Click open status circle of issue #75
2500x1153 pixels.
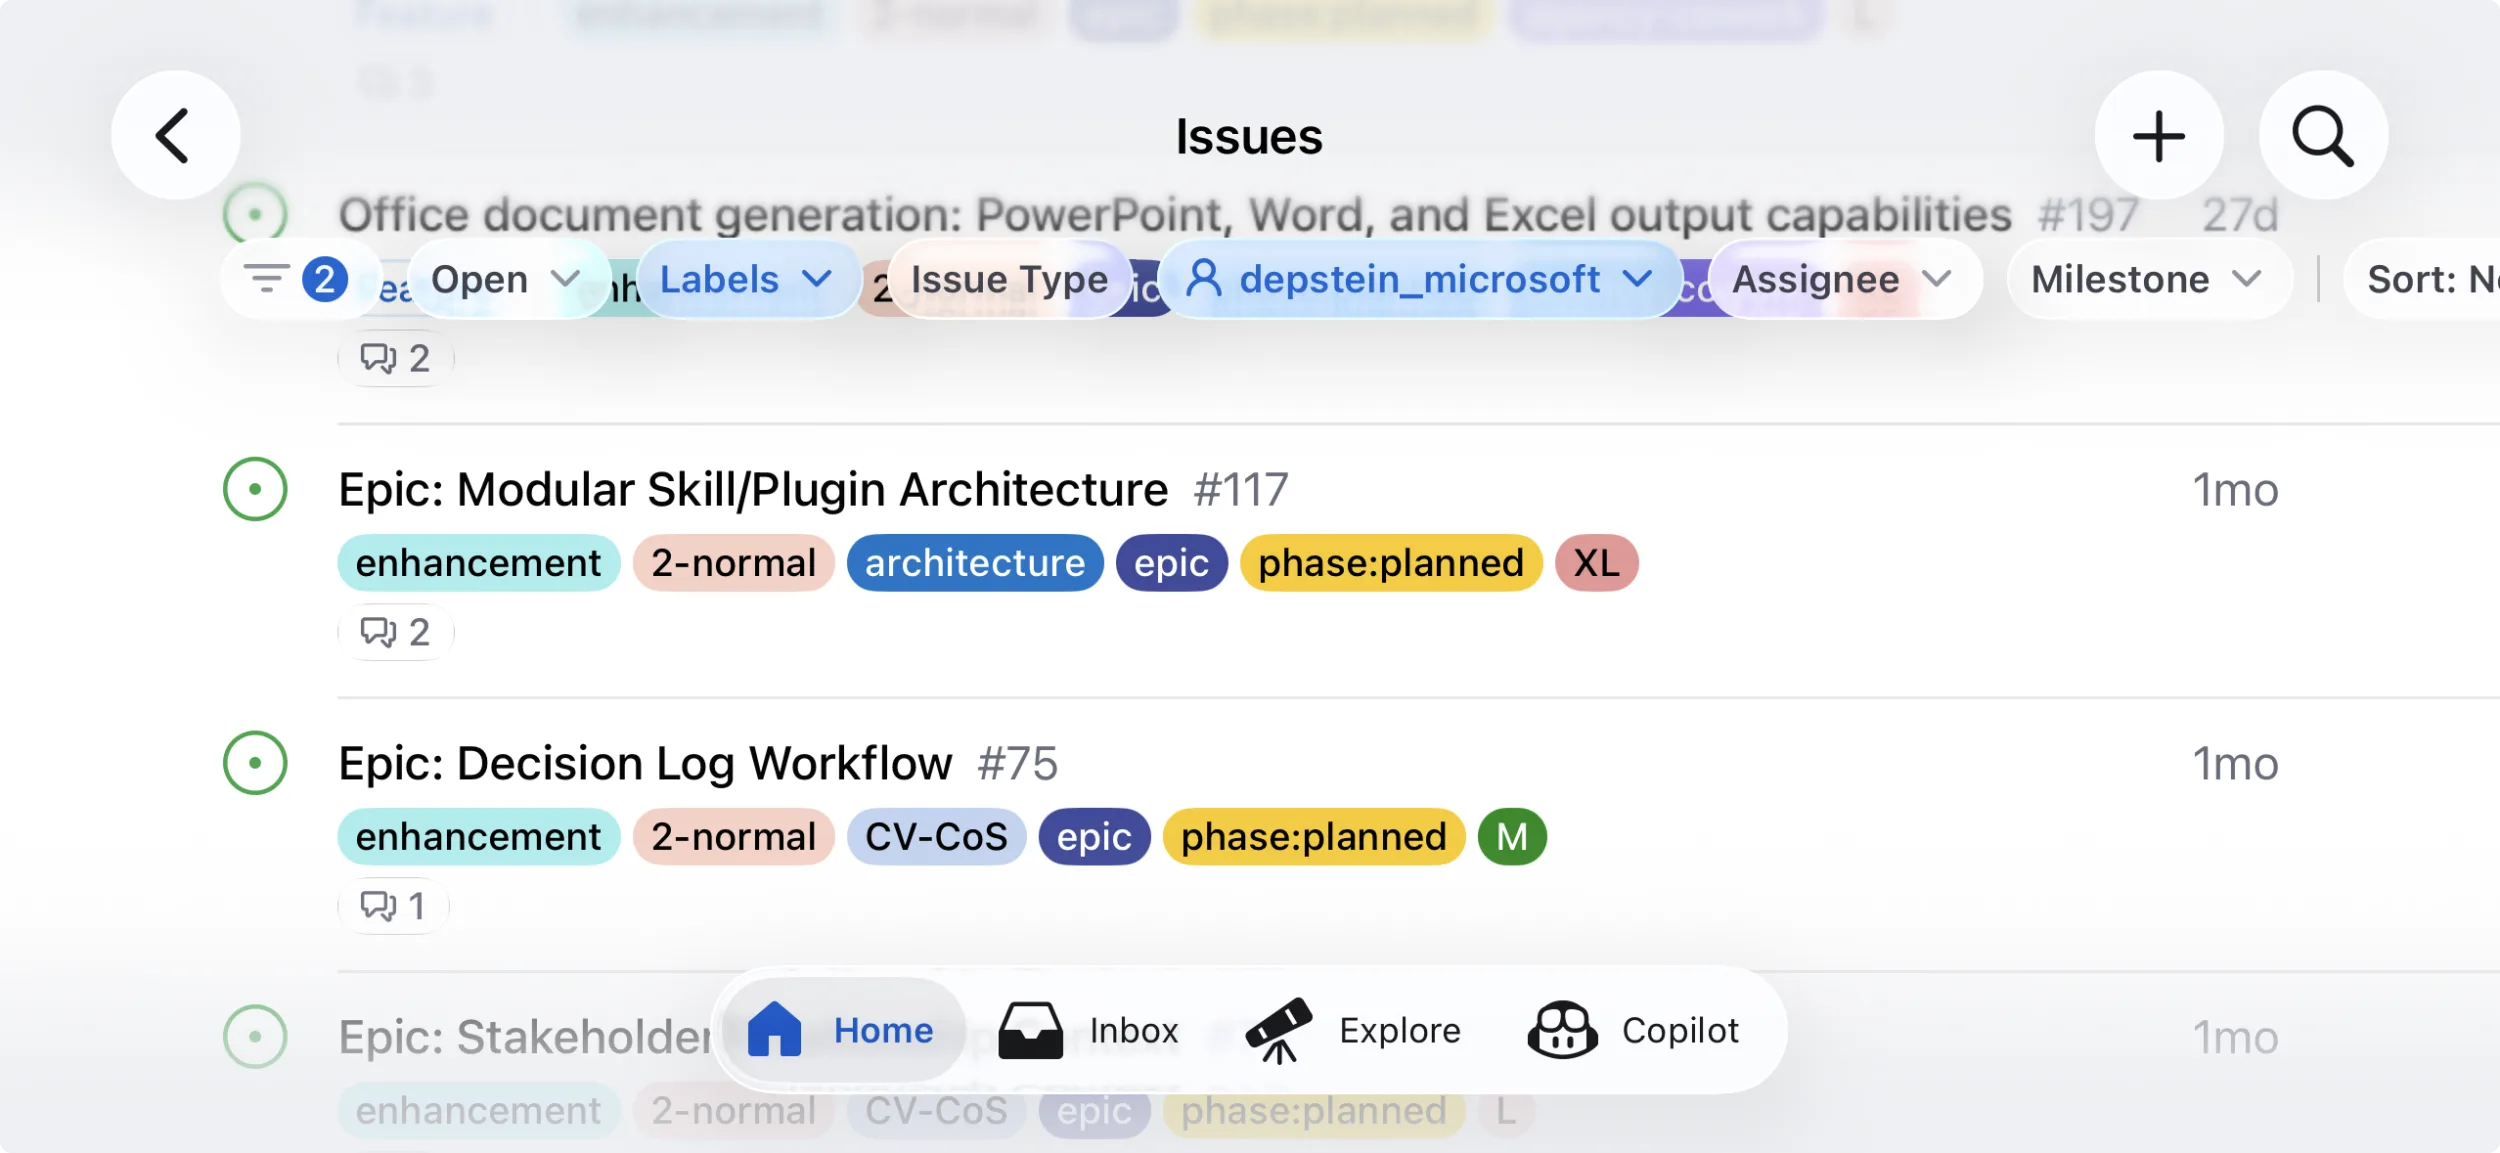tap(255, 763)
